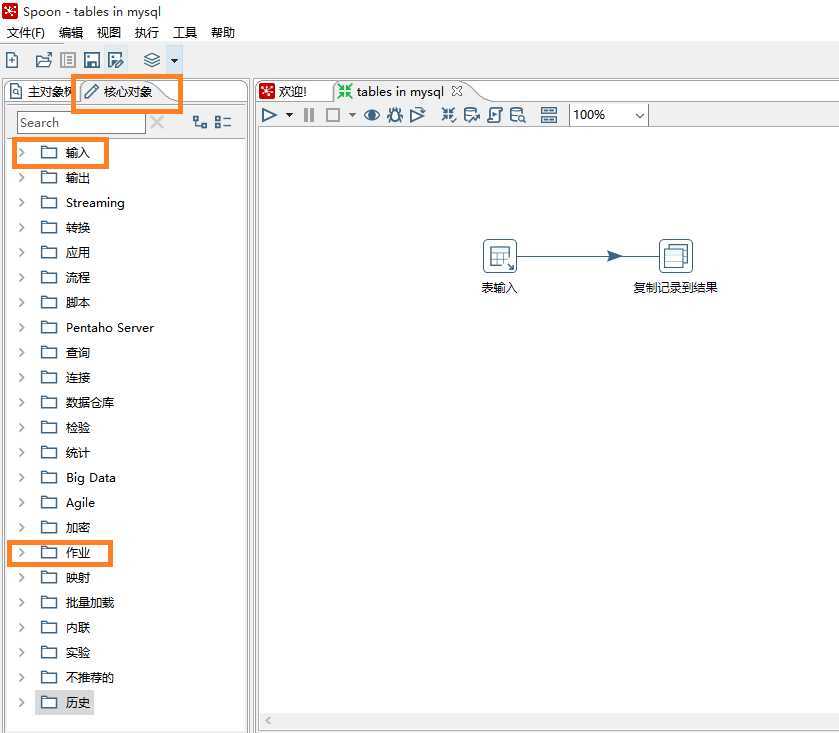
Task: Click the 流程 folder icon
Action: [x=49, y=277]
